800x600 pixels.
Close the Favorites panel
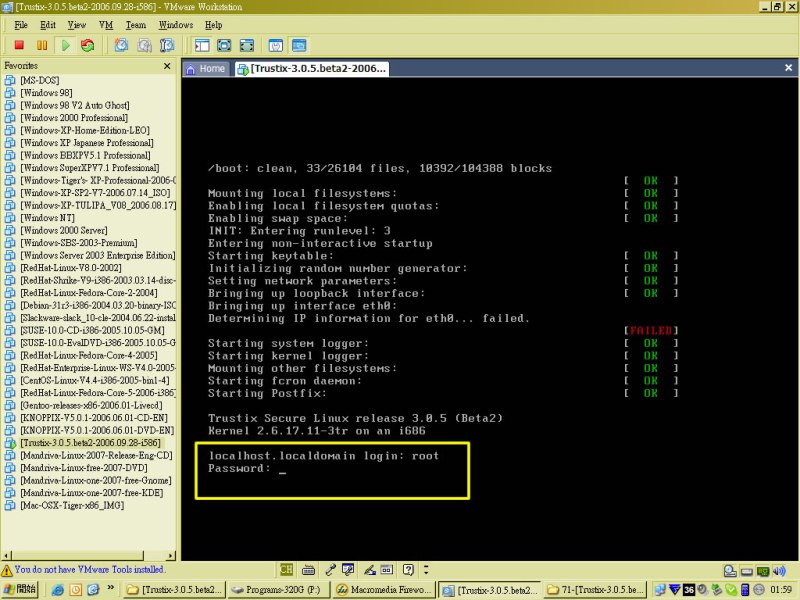point(167,66)
